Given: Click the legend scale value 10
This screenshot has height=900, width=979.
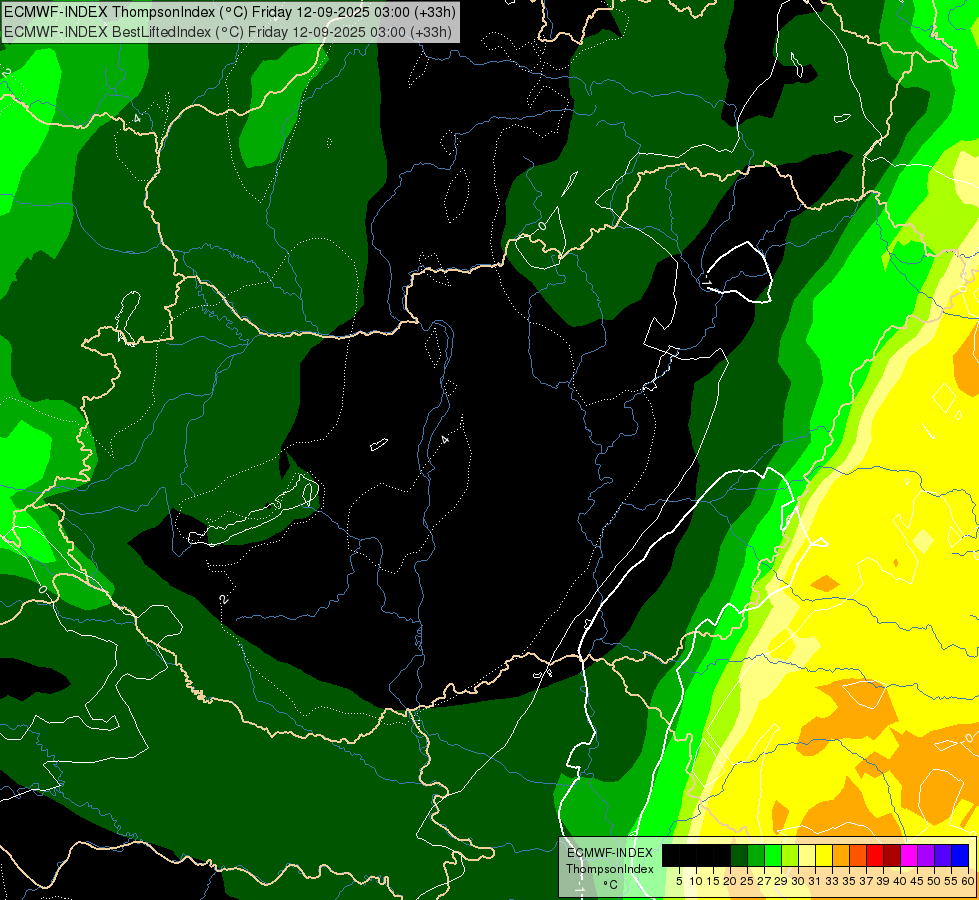Looking at the screenshot, I should coord(696,881).
